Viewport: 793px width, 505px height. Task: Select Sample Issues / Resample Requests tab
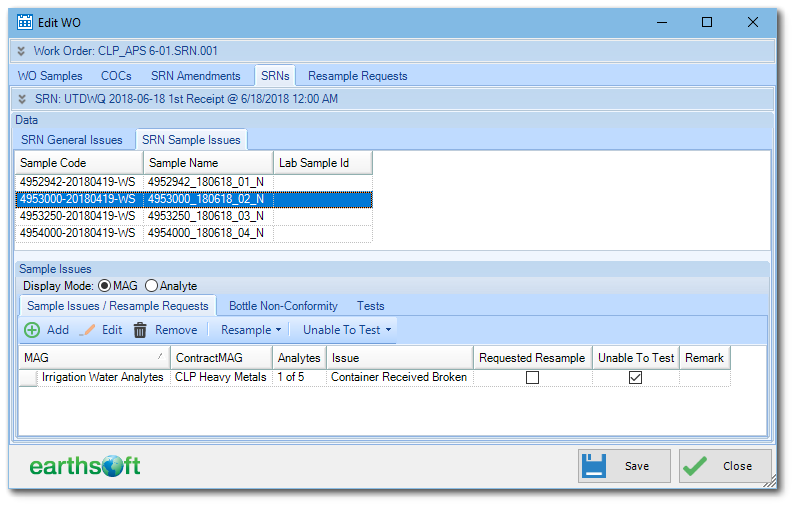point(118,306)
